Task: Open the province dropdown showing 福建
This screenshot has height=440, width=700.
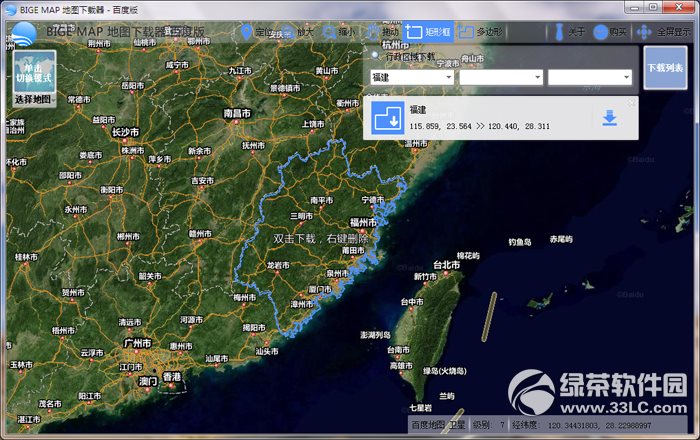Action: 412,77
